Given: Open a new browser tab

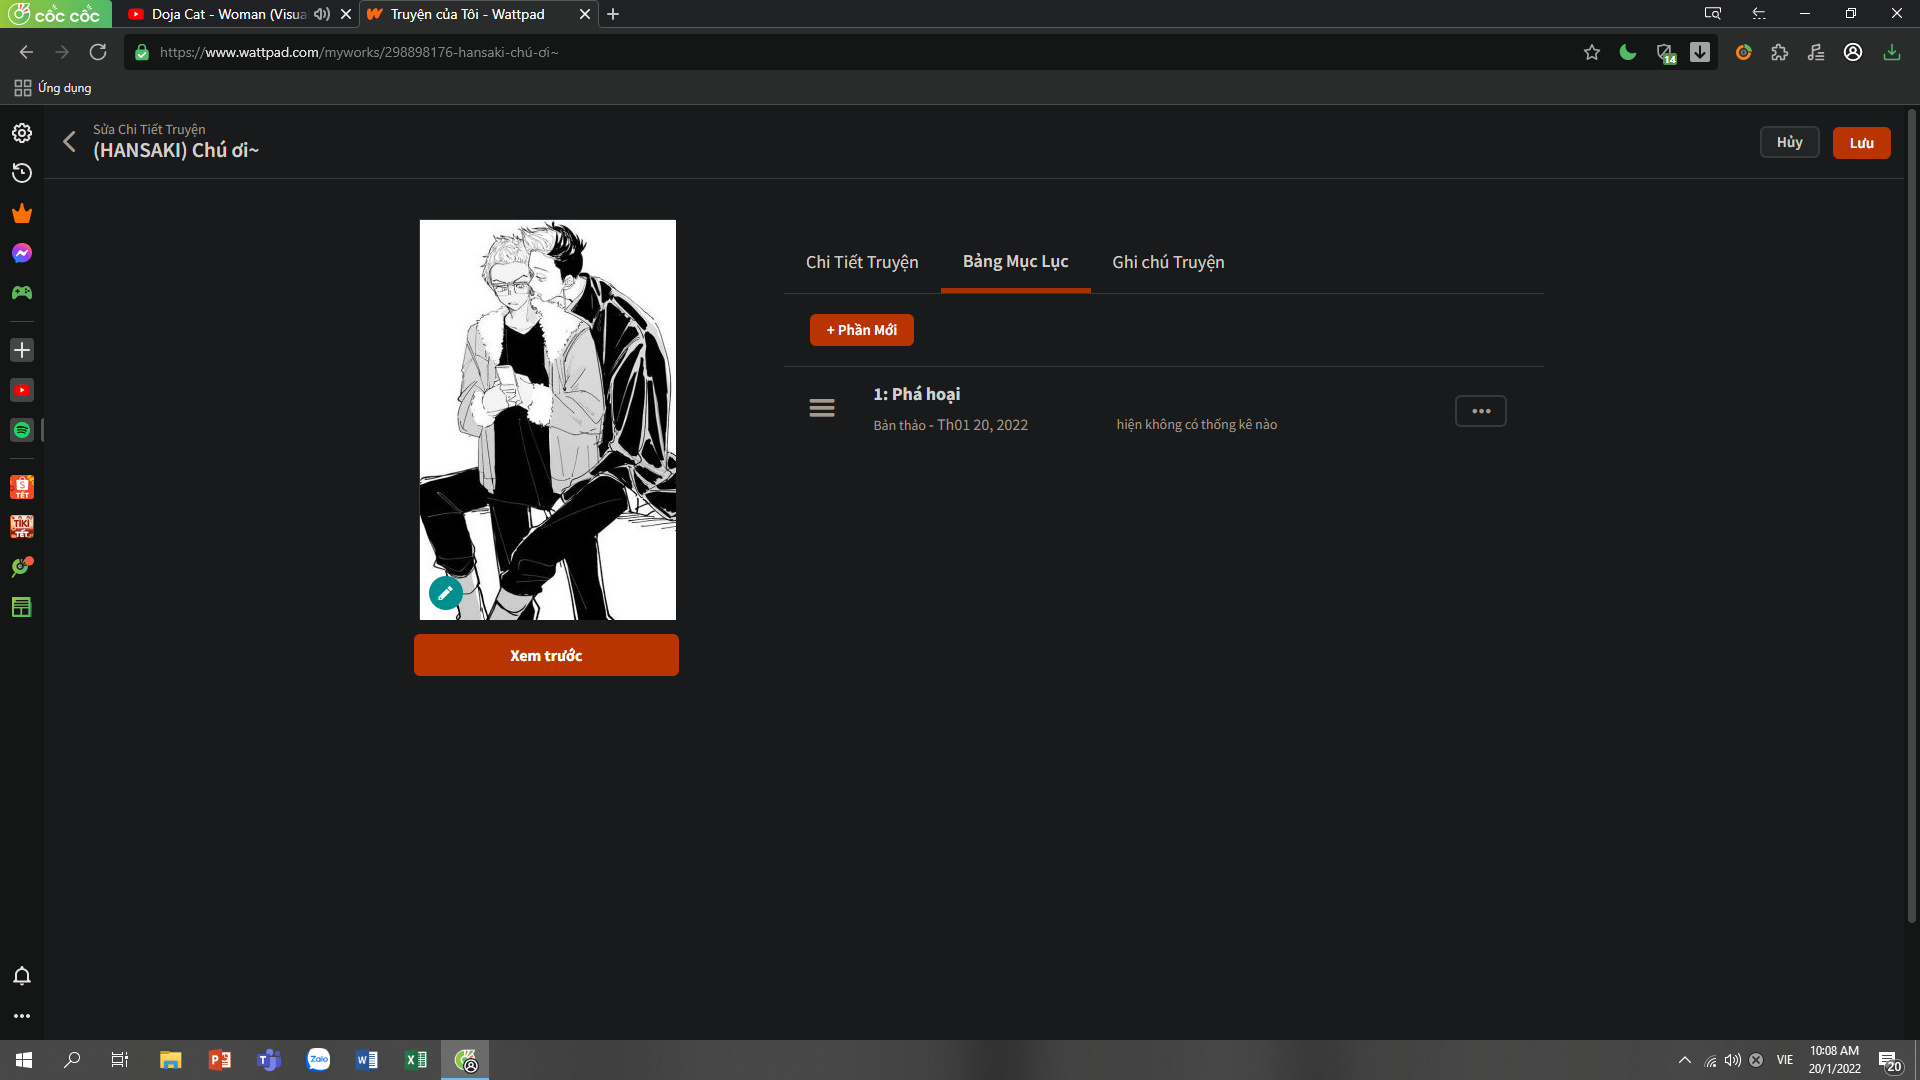Looking at the screenshot, I should pos(613,14).
